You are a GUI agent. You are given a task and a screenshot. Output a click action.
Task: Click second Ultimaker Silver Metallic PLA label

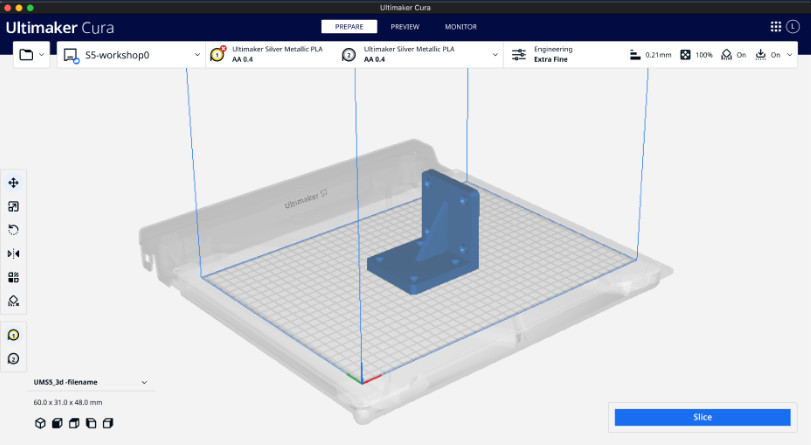409,49
